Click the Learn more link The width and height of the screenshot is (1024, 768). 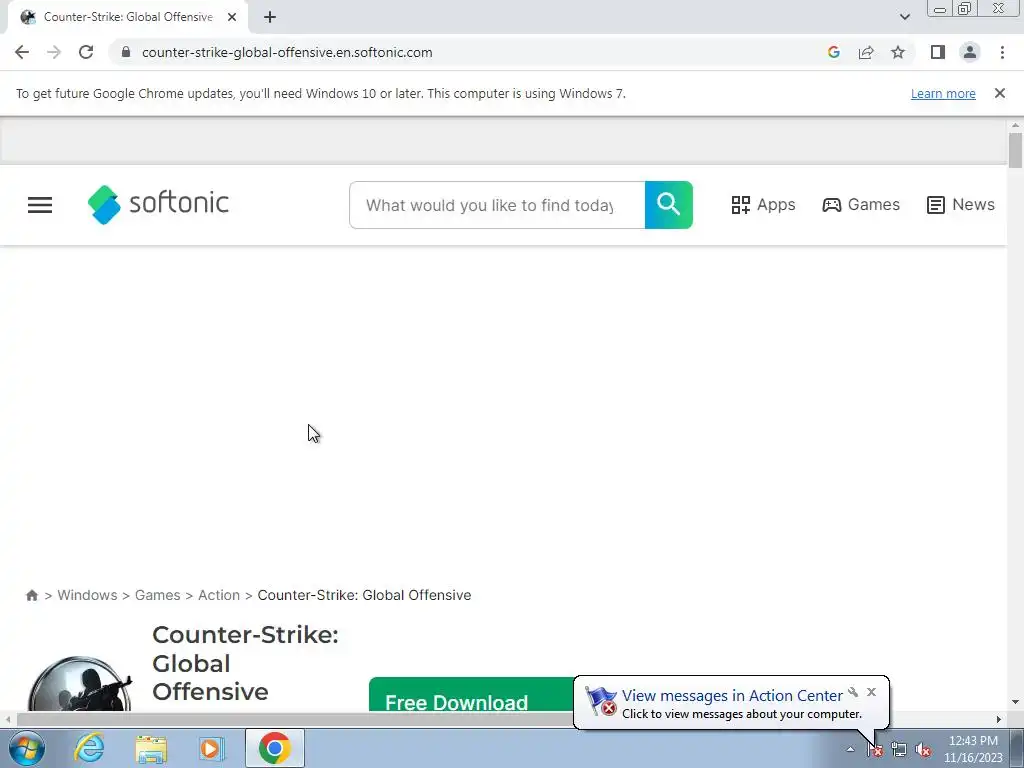[x=943, y=93]
